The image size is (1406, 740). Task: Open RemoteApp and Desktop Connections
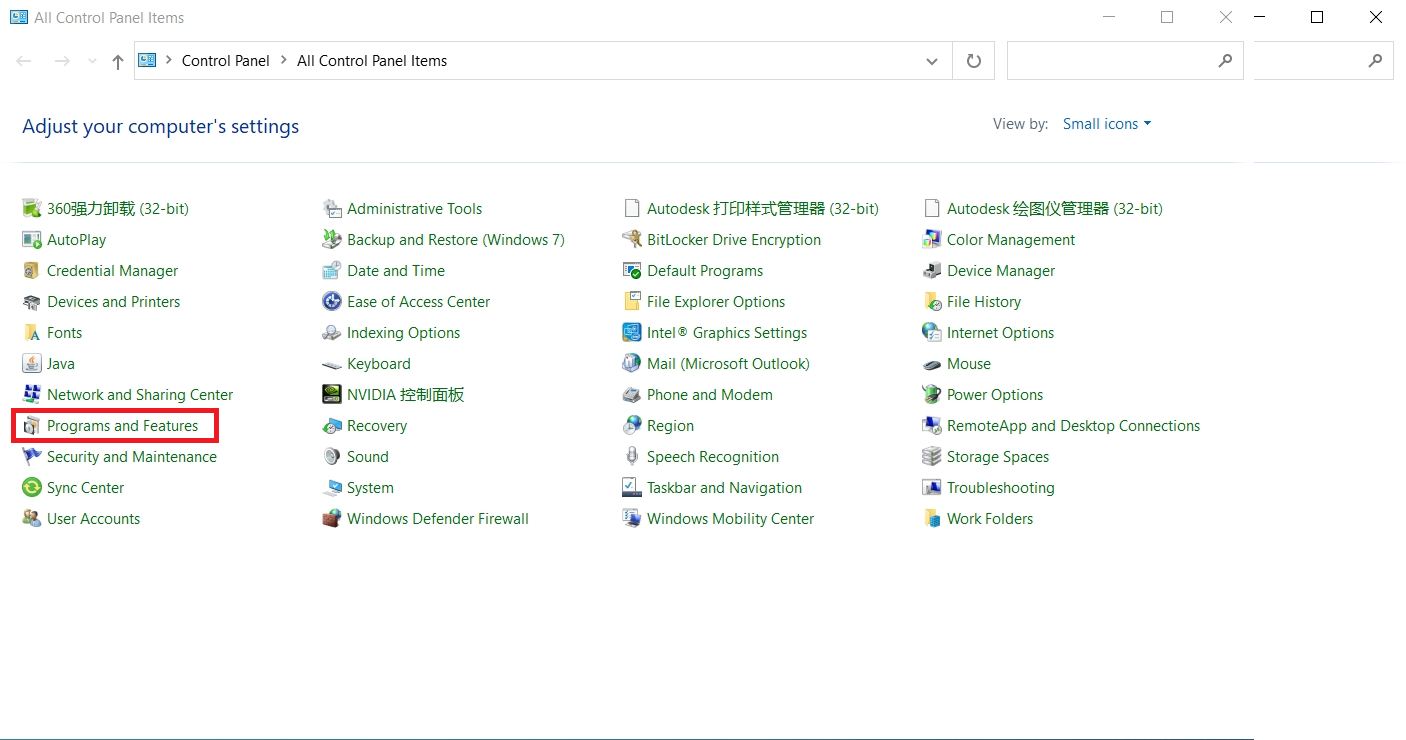1073,425
